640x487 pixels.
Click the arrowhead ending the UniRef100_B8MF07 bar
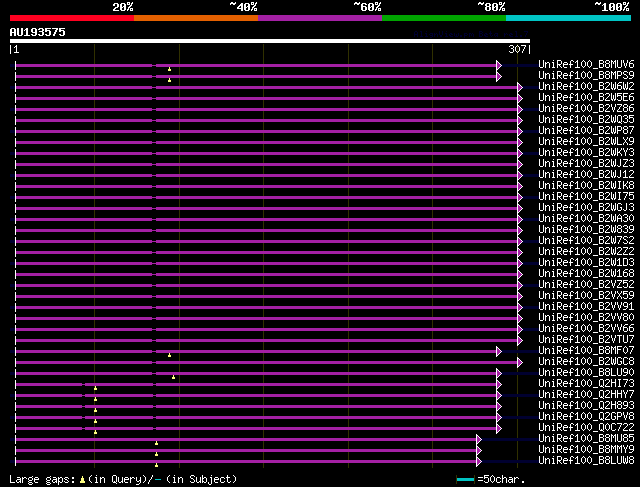click(x=499, y=351)
